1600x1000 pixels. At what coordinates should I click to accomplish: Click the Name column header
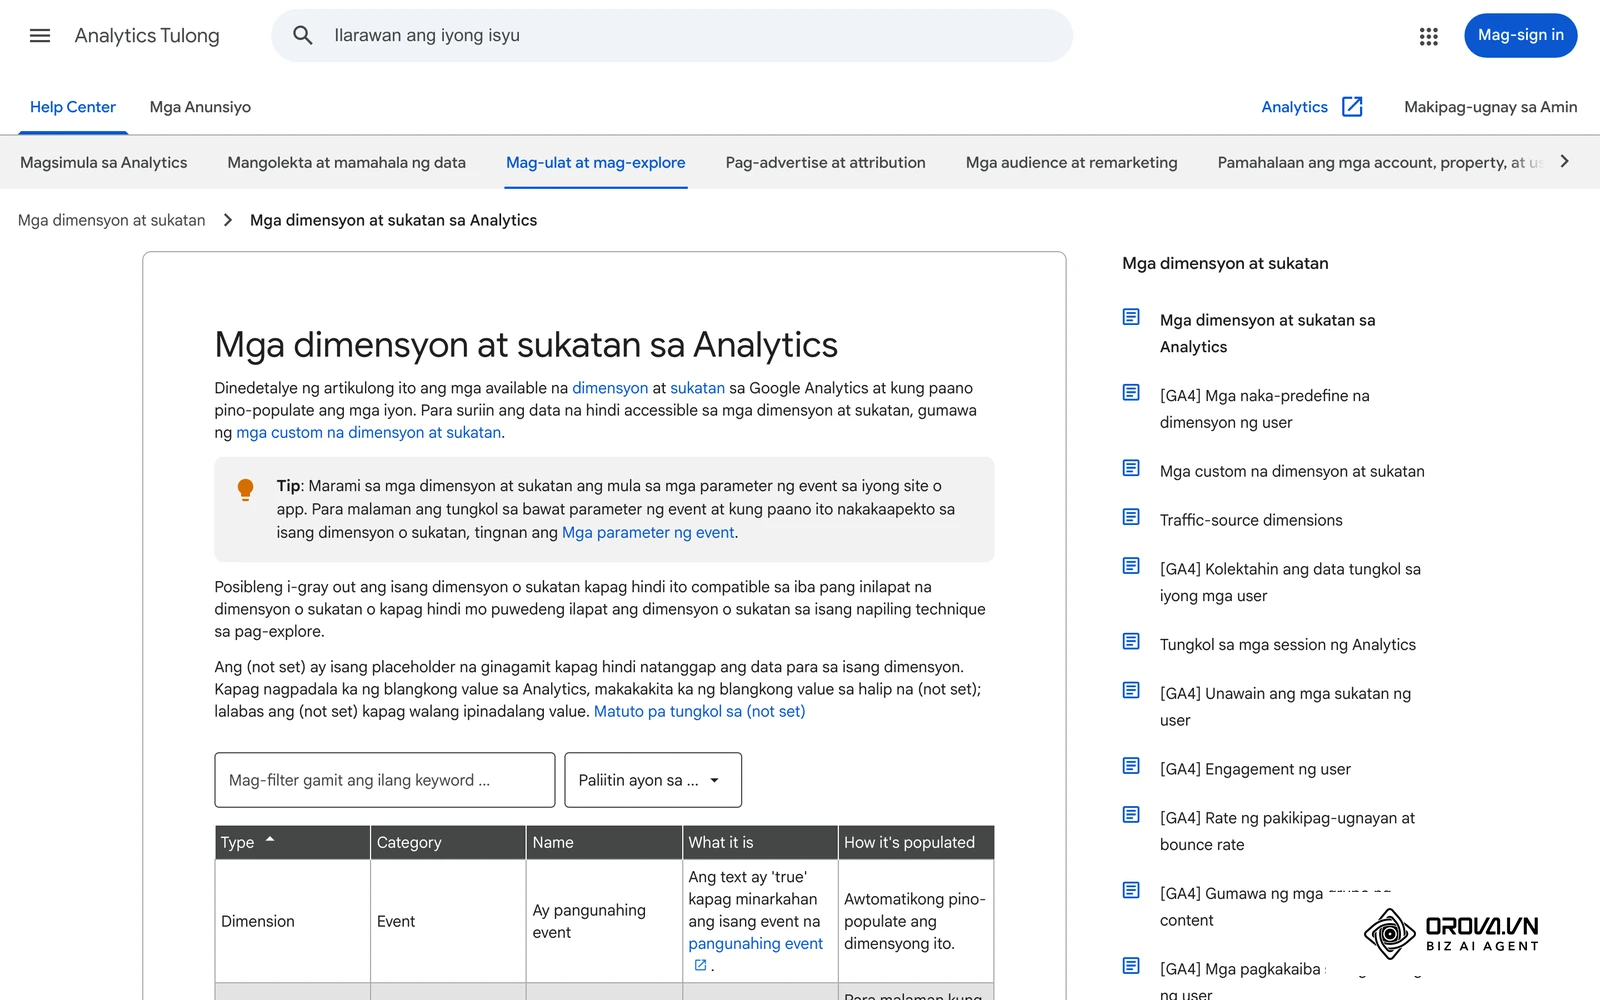tap(604, 842)
